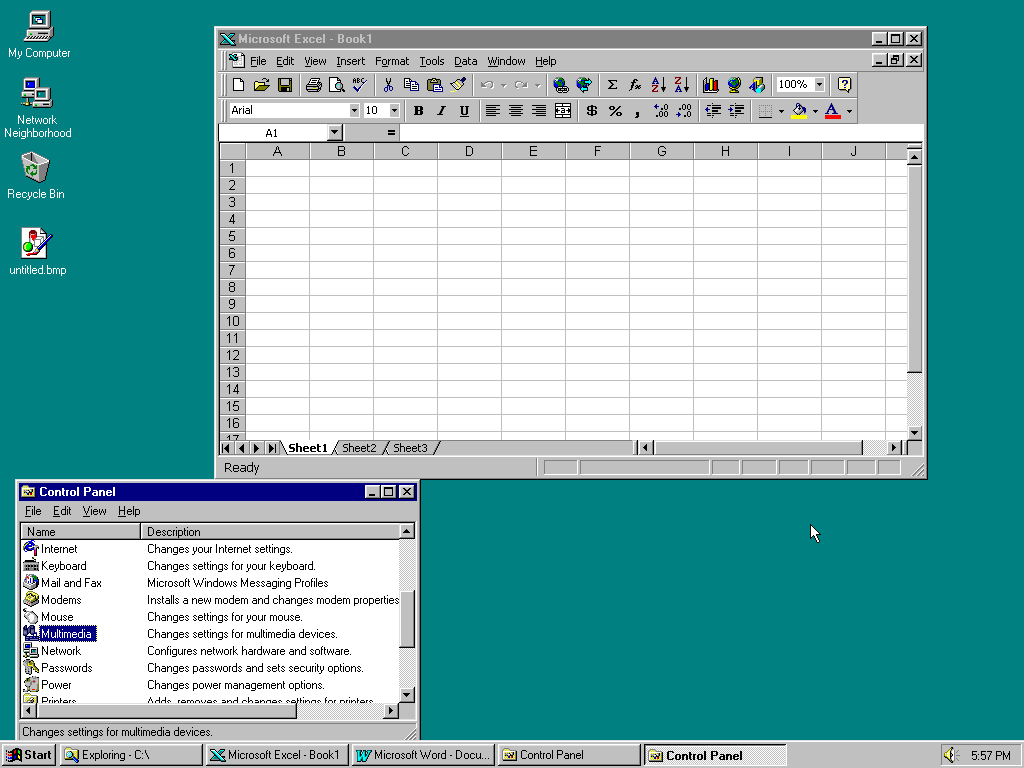Click the Cut scissors icon

(x=388, y=85)
